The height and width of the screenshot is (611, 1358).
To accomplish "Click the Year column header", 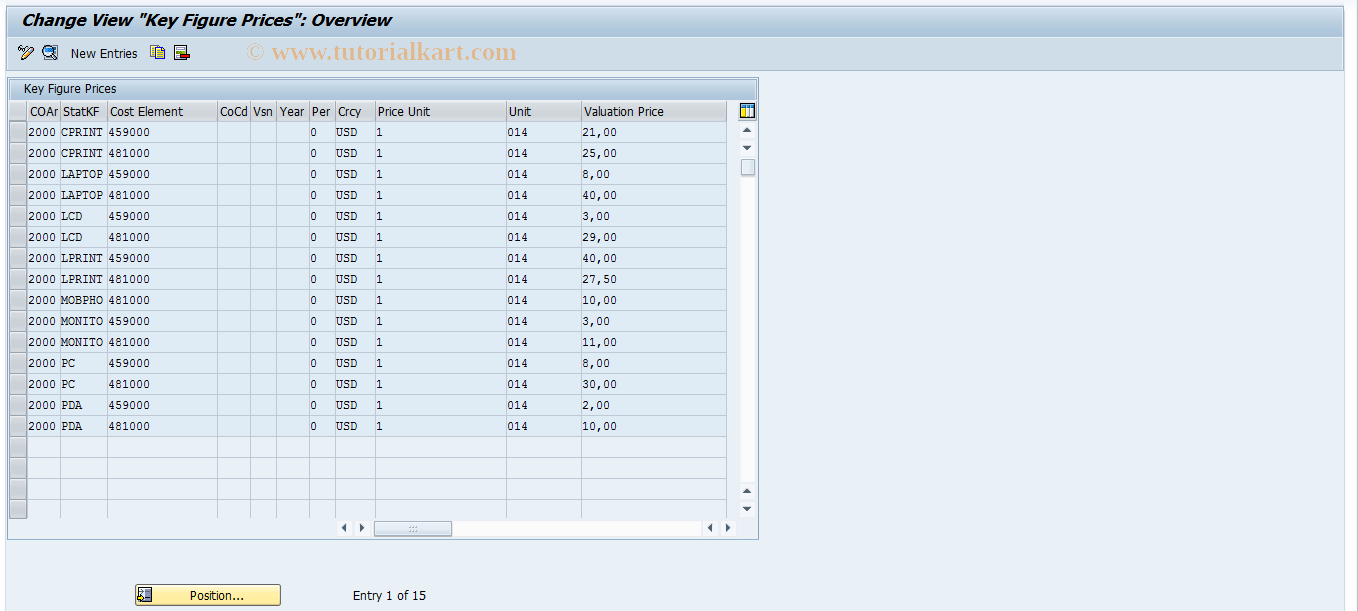I will point(292,111).
